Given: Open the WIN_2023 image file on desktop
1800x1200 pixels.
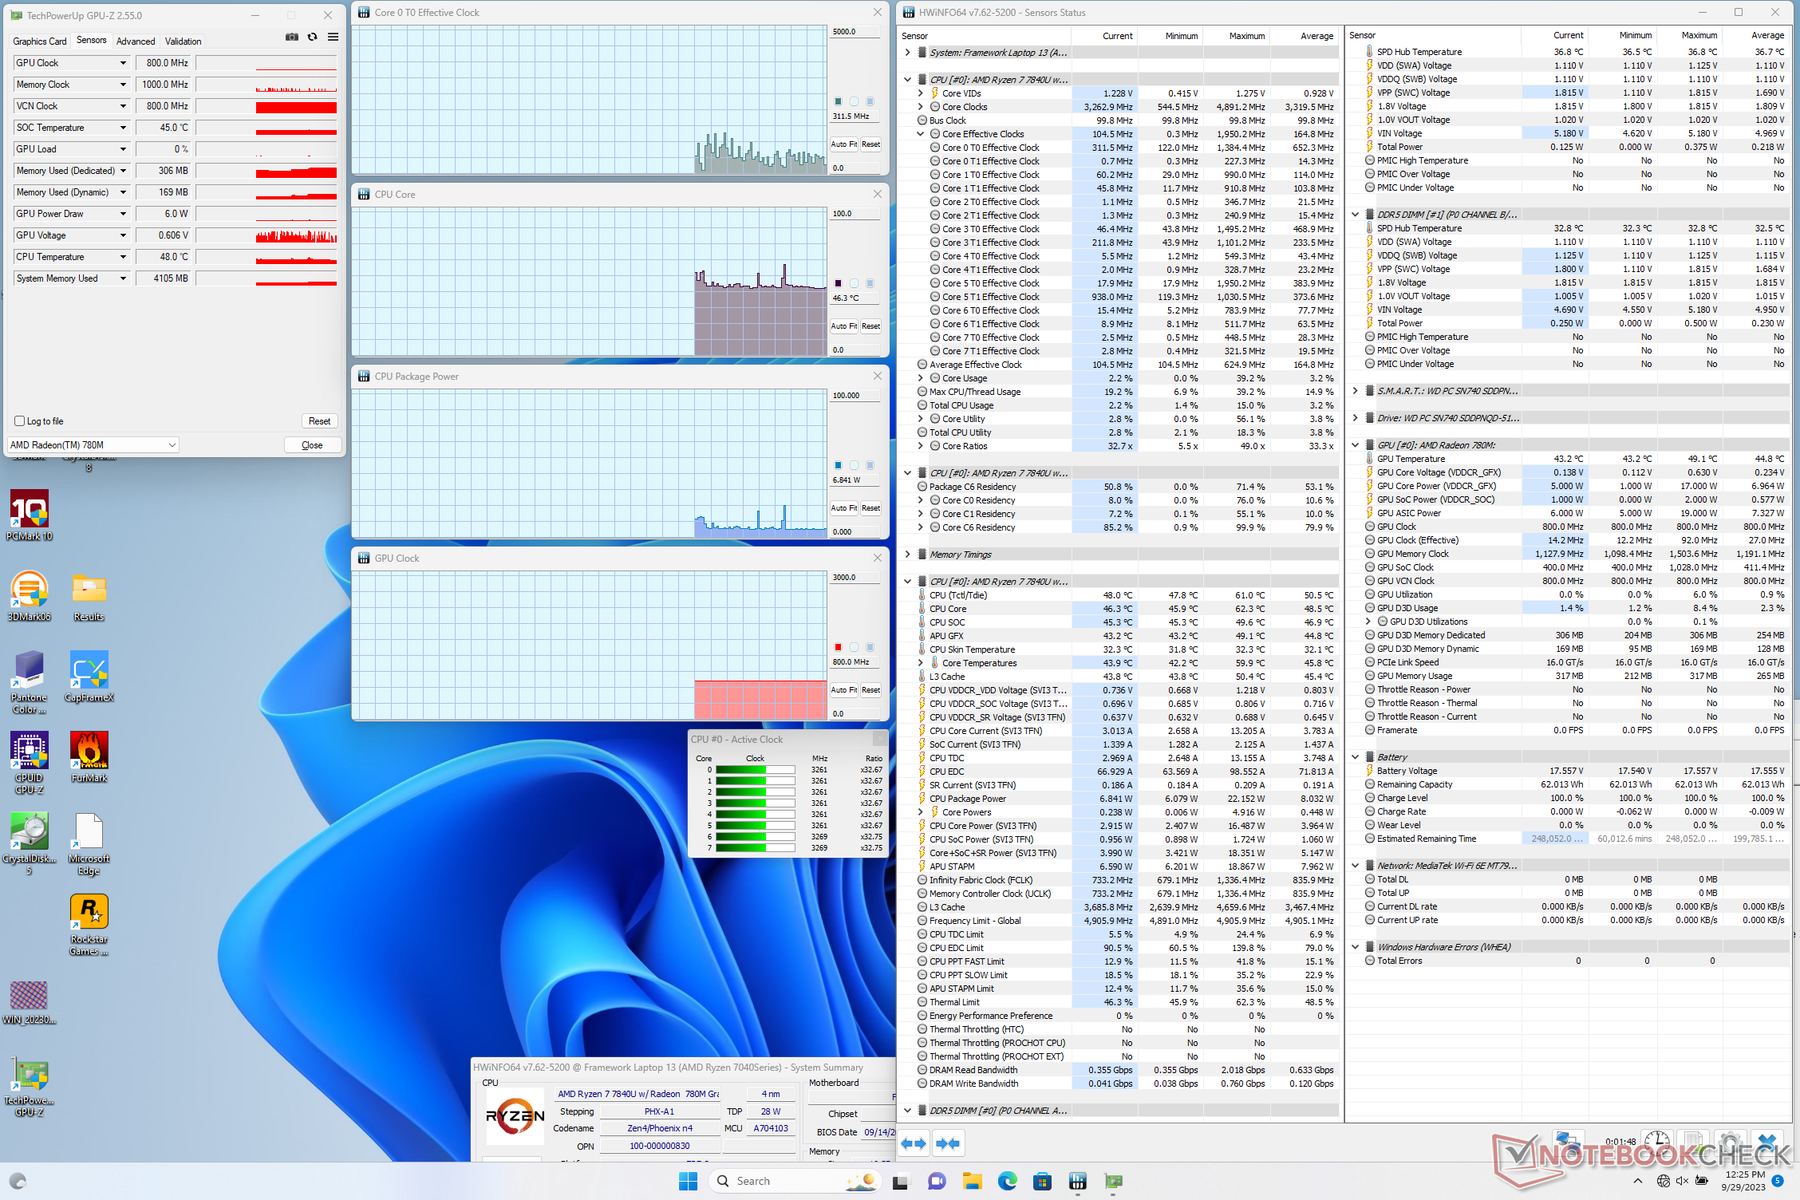Looking at the screenshot, I should [x=29, y=1002].
